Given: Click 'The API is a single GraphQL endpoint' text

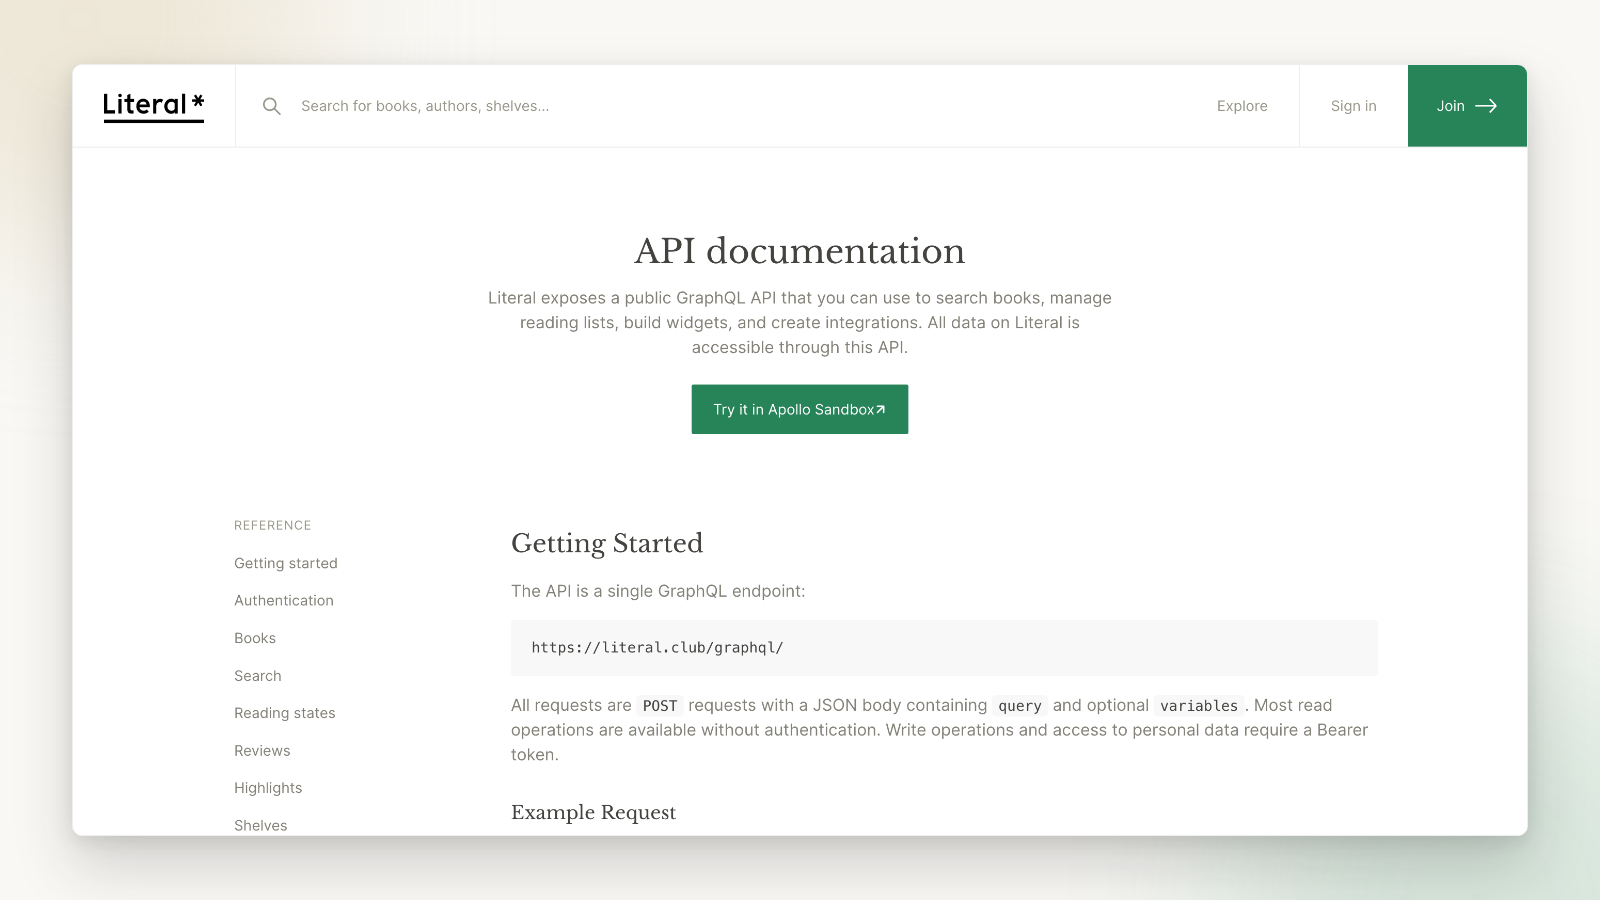Looking at the screenshot, I should click(x=658, y=591).
